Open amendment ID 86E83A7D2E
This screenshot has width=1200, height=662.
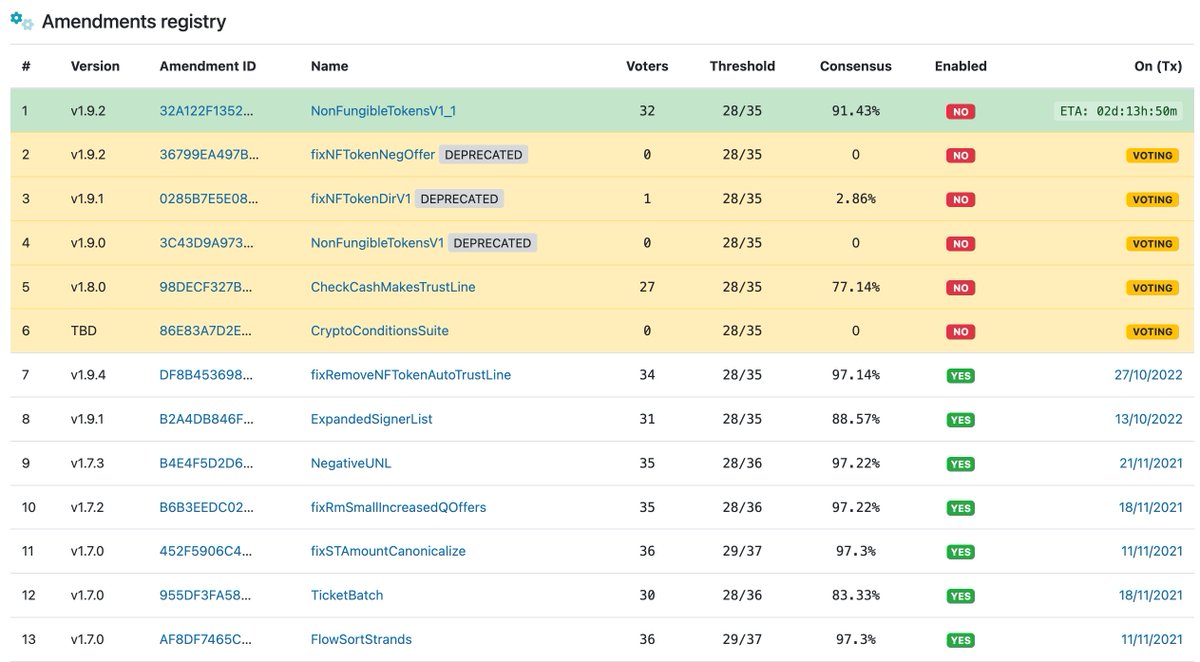pyautogui.click(x=207, y=331)
